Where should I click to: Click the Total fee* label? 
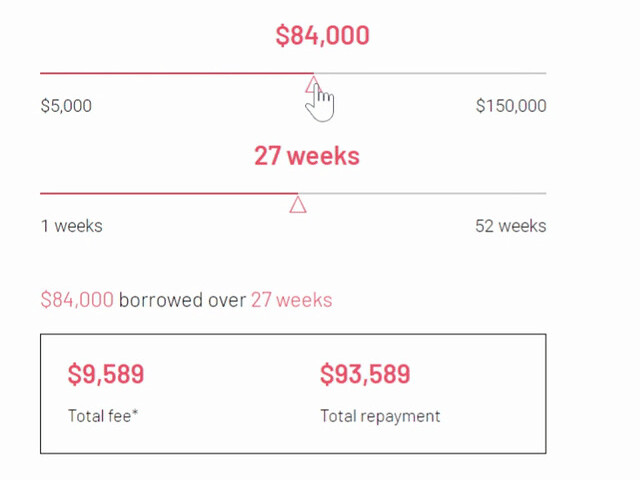103,416
